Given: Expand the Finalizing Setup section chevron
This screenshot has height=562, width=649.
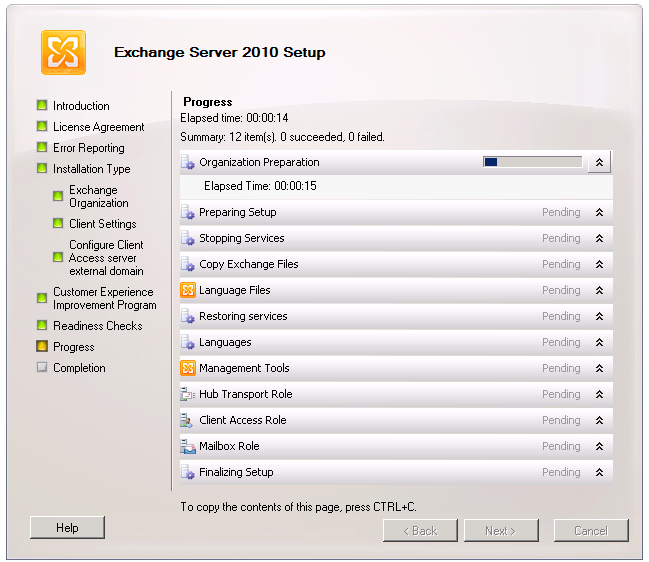Looking at the screenshot, I should [599, 472].
